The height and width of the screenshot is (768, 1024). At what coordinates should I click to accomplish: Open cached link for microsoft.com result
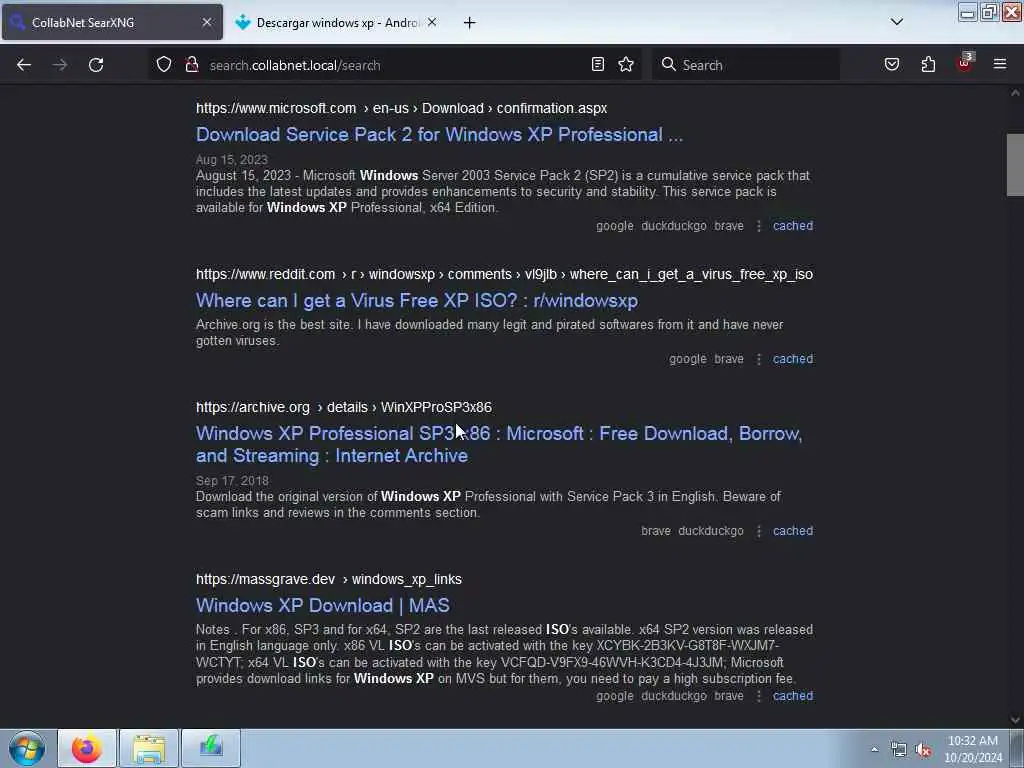tap(793, 226)
